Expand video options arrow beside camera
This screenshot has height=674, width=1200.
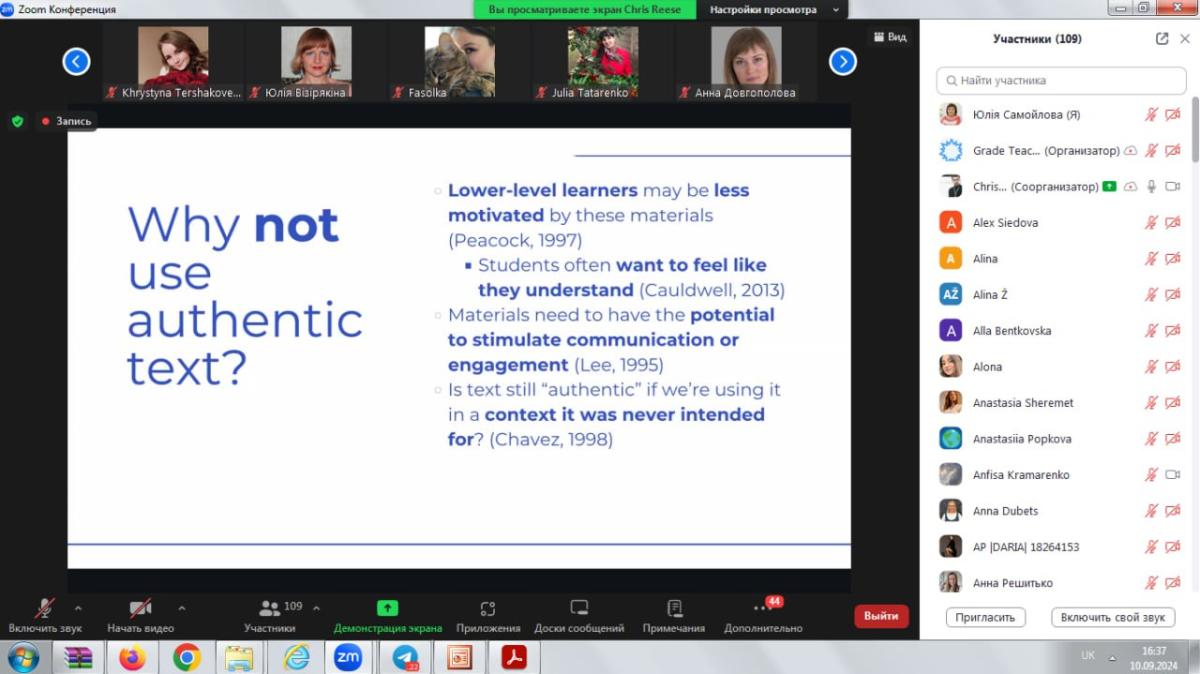[182, 607]
